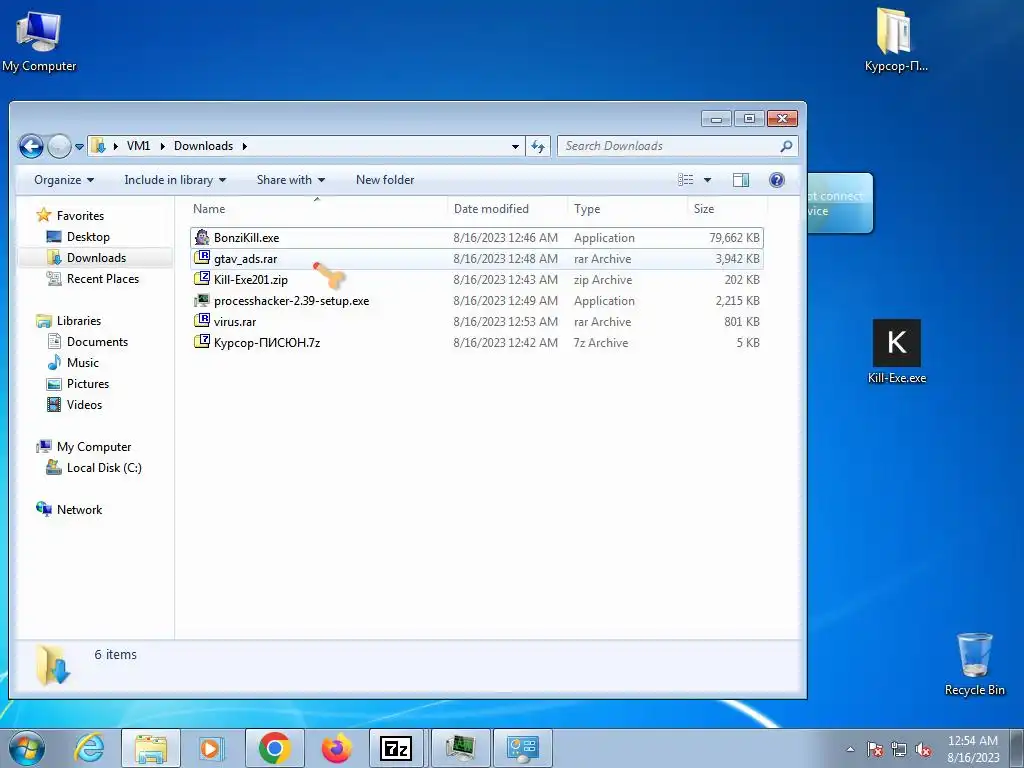Image resolution: width=1024 pixels, height=768 pixels.
Task: Open Recent Places in navigation pane
Action: tap(103, 279)
